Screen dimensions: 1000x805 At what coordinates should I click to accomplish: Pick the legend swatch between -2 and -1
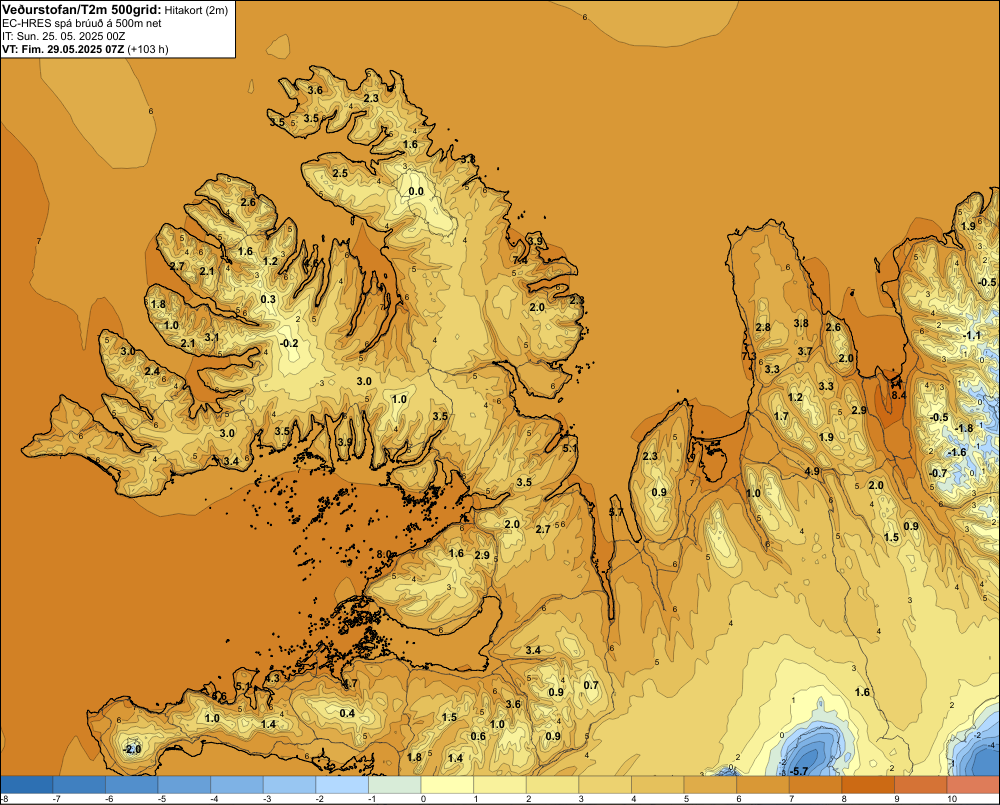[x=342, y=785]
